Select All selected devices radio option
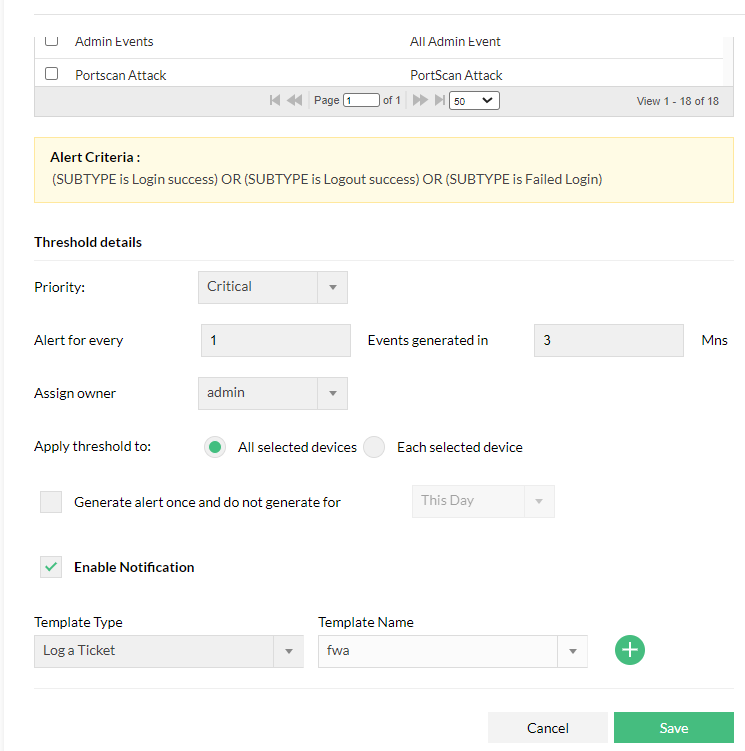This screenshot has height=751, width=745. [214, 447]
